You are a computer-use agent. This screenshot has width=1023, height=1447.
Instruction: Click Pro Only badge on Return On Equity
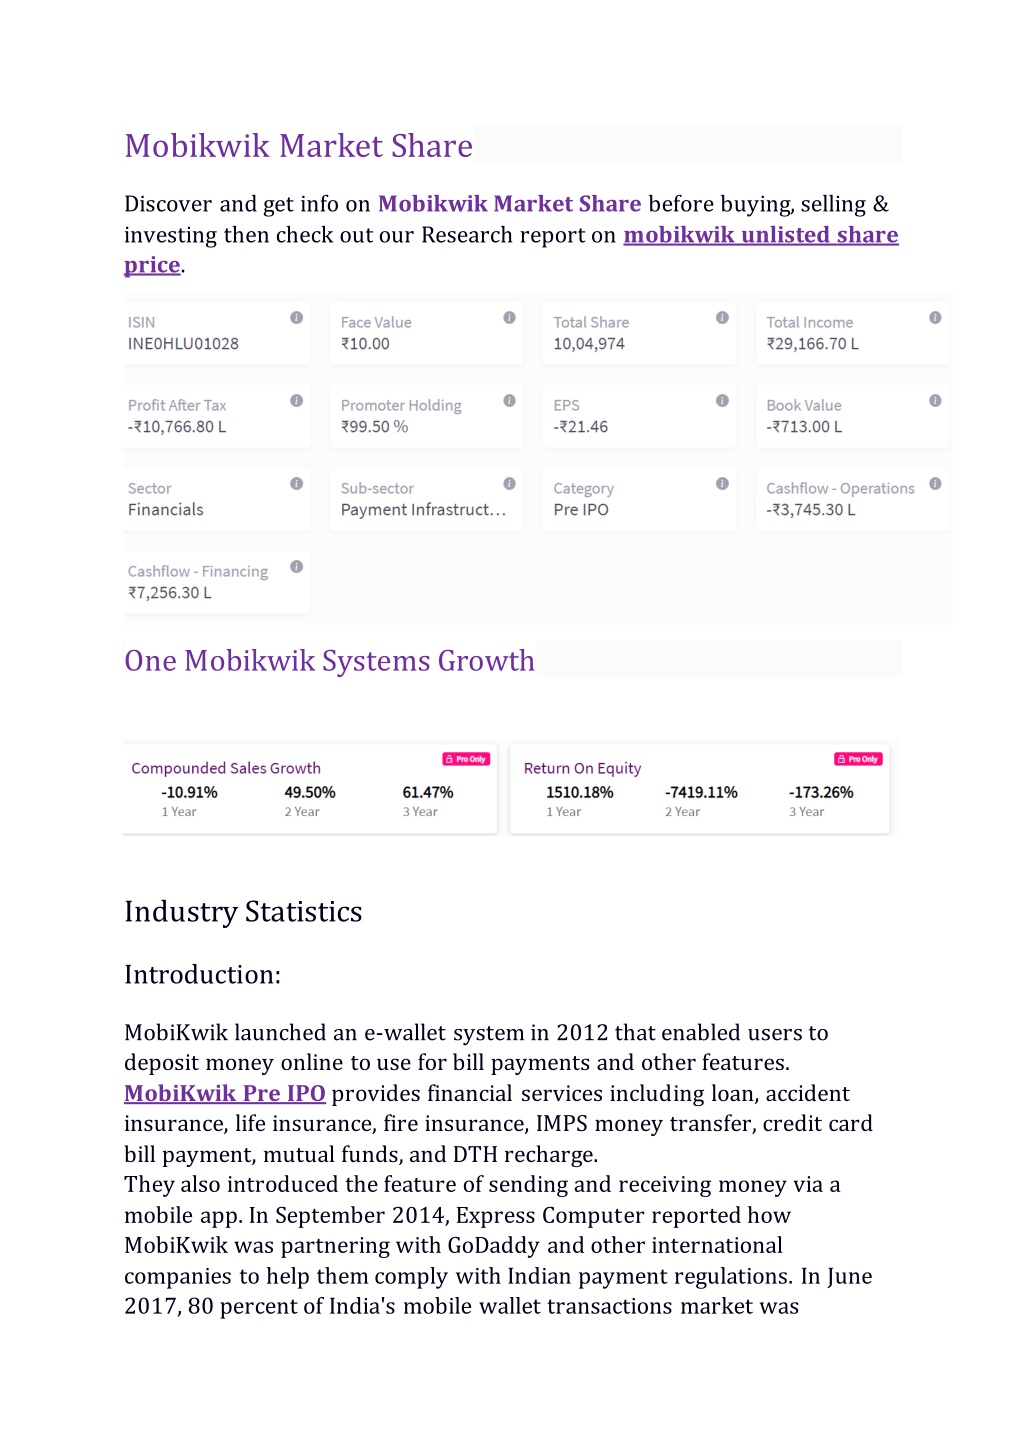858,759
